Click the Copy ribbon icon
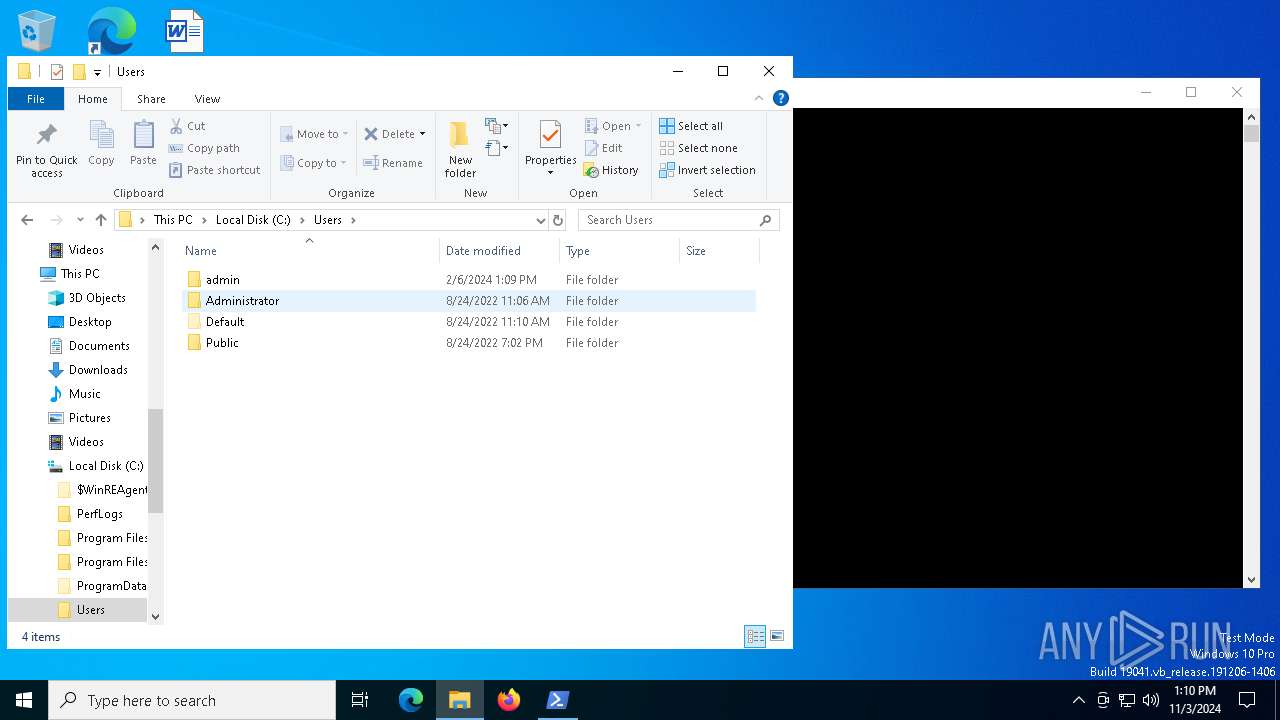 [x=101, y=143]
